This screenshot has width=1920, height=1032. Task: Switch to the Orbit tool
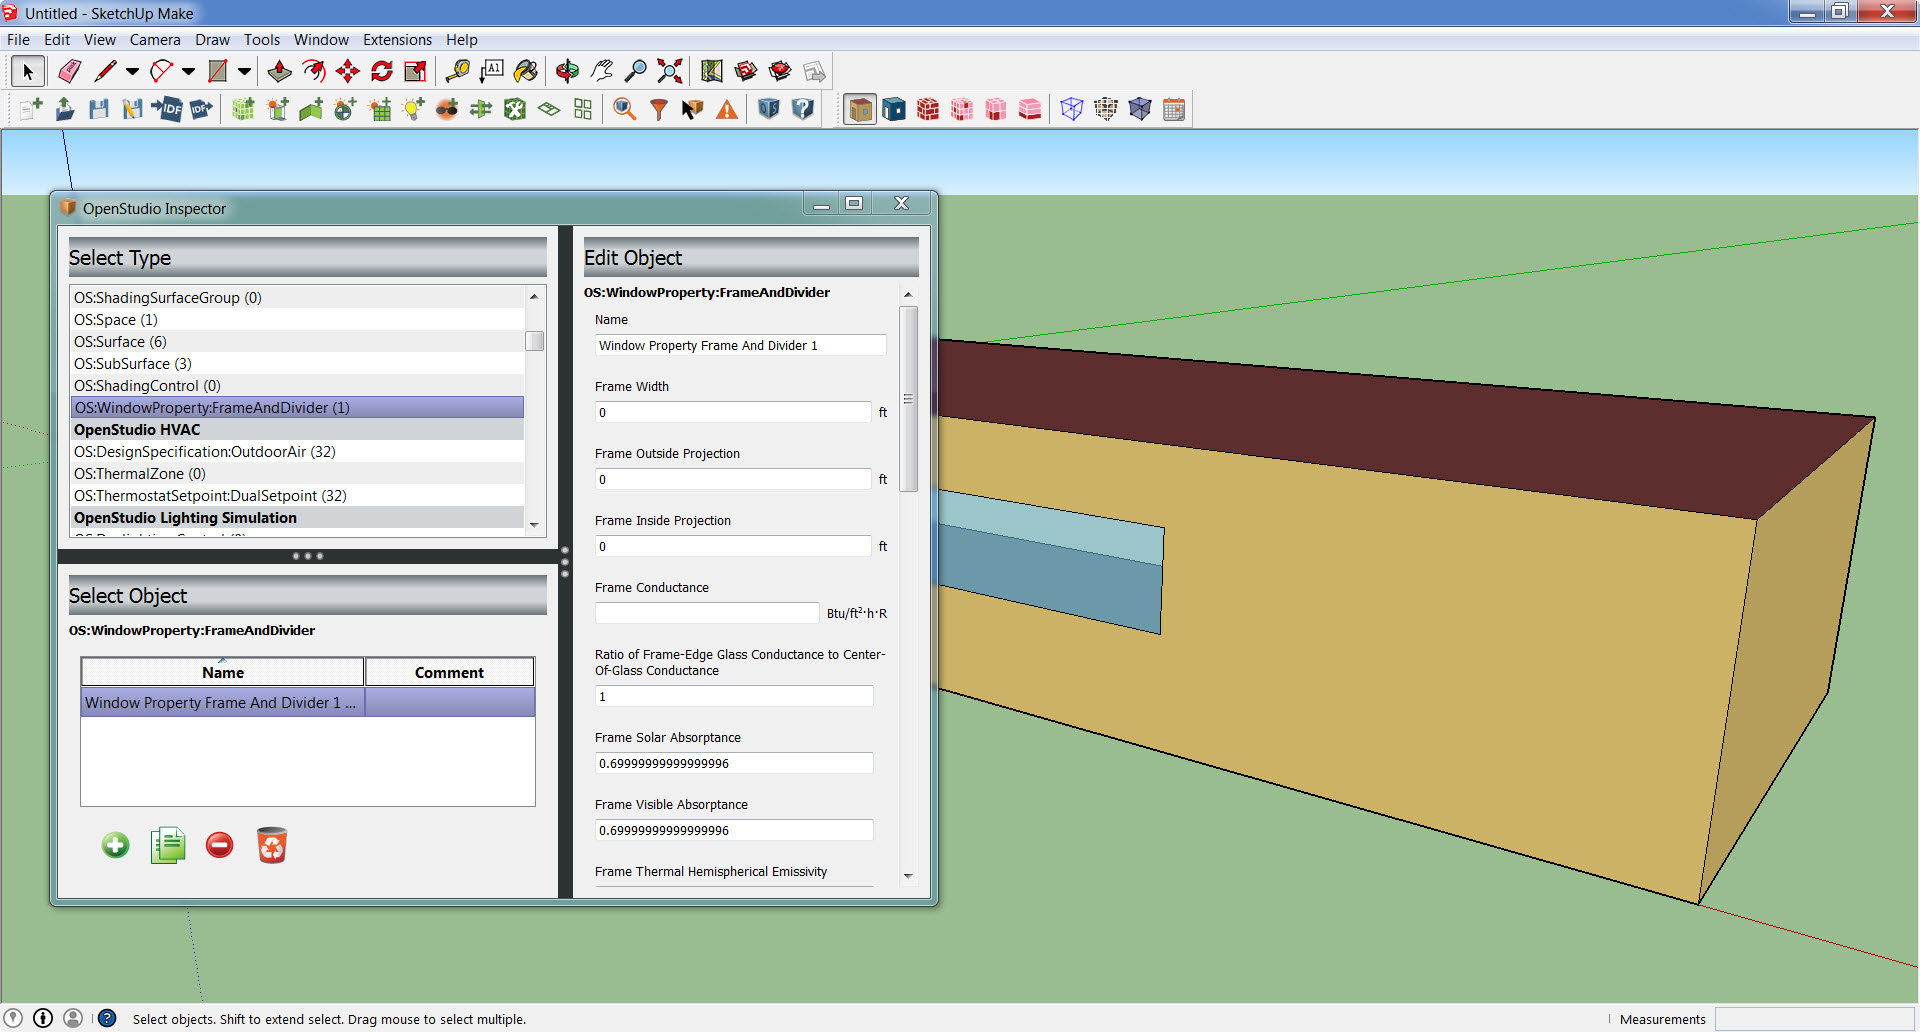tap(567, 71)
